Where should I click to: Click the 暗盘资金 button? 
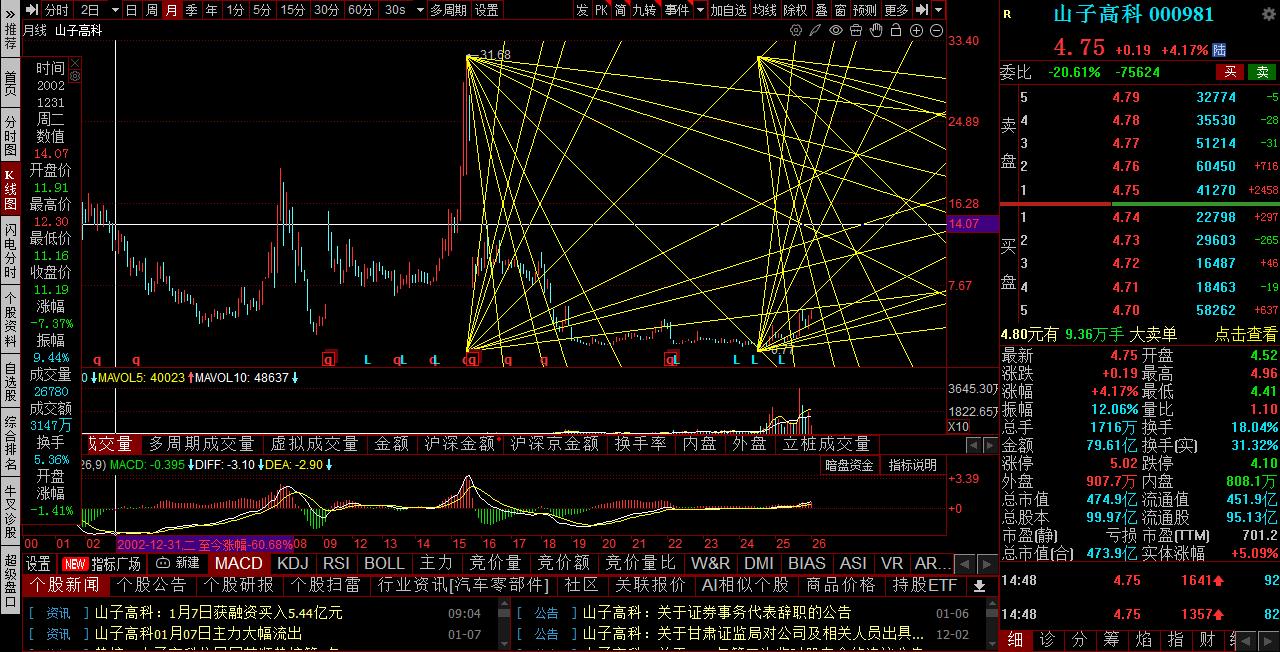pos(849,465)
